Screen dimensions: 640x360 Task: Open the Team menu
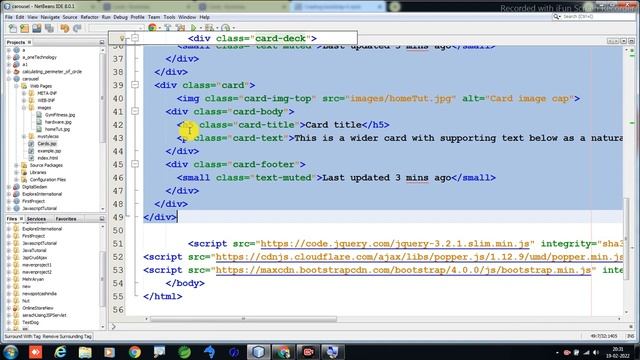pos(154,17)
